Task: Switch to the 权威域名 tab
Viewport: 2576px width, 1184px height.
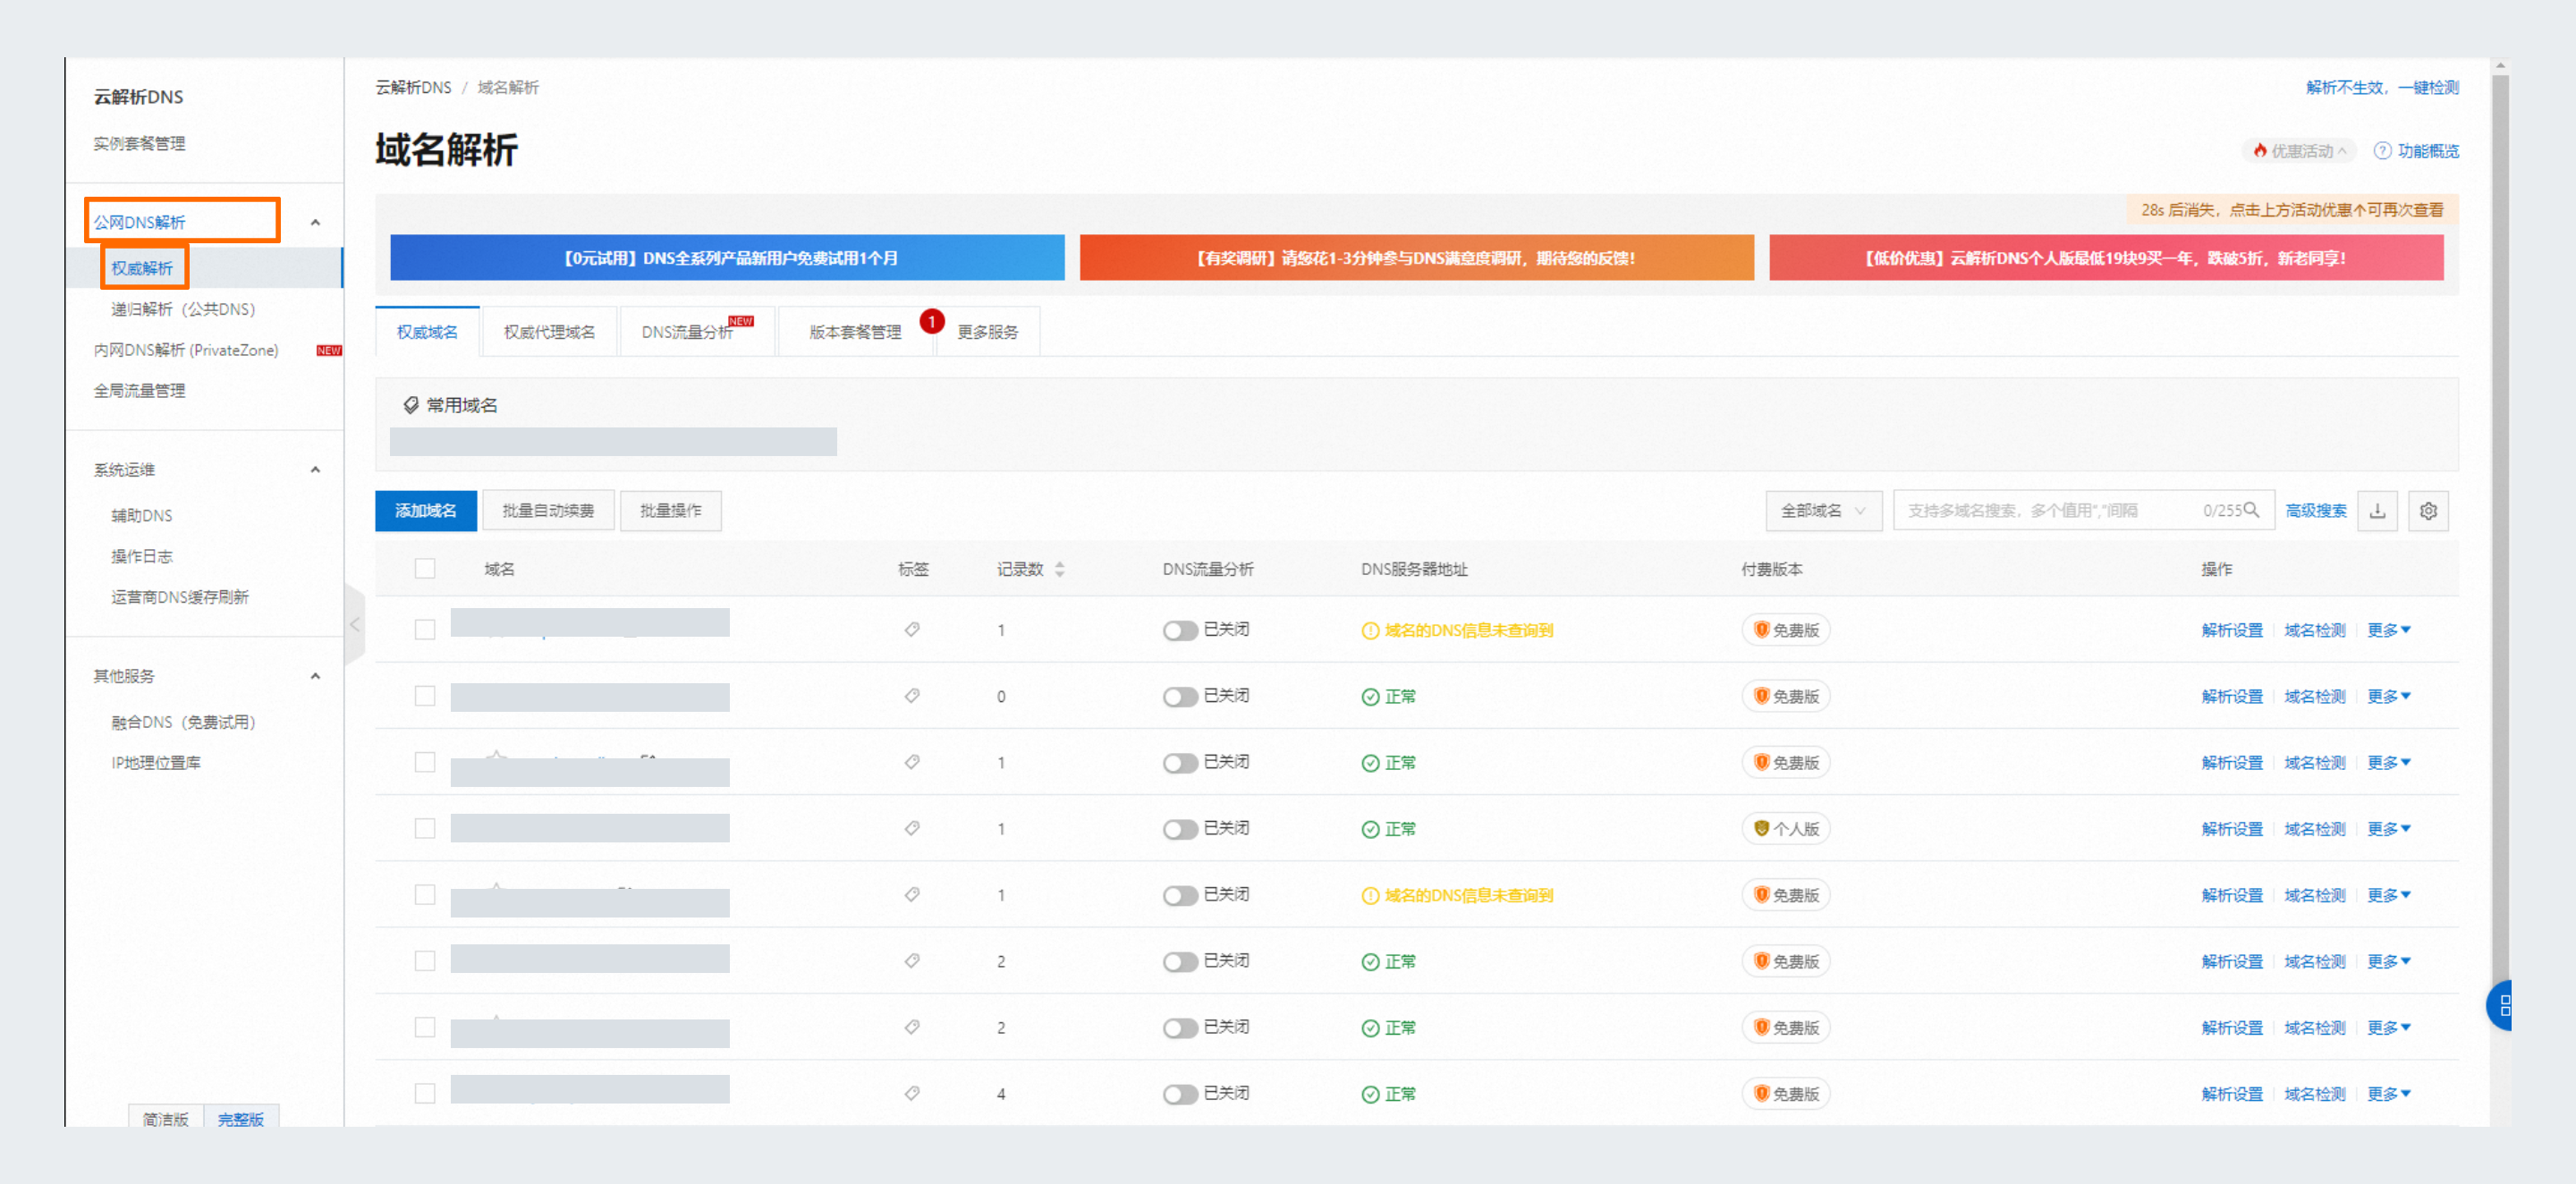Action: coord(427,332)
